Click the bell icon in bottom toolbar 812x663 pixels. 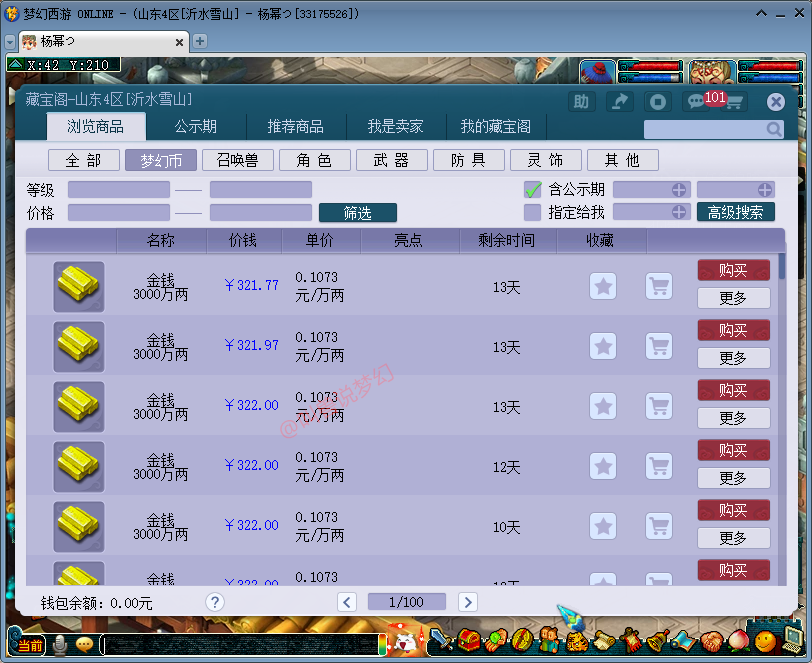[657, 641]
